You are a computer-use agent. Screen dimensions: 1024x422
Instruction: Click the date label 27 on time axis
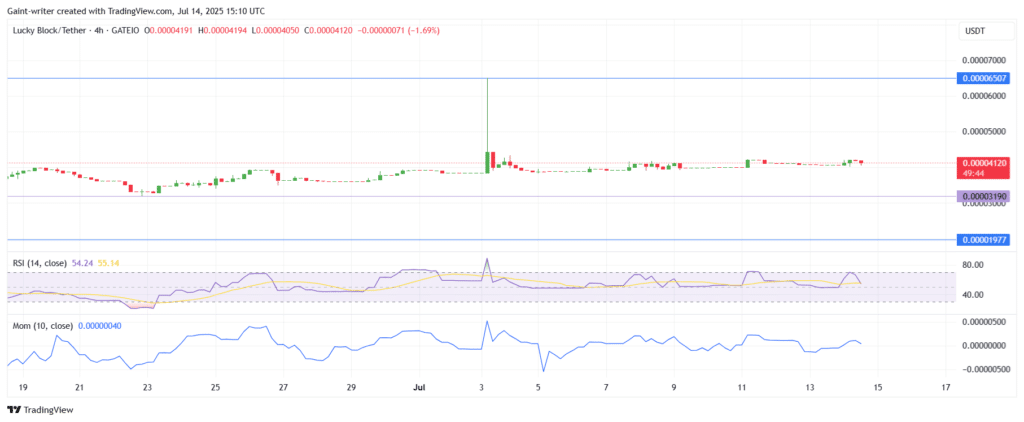pos(283,387)
